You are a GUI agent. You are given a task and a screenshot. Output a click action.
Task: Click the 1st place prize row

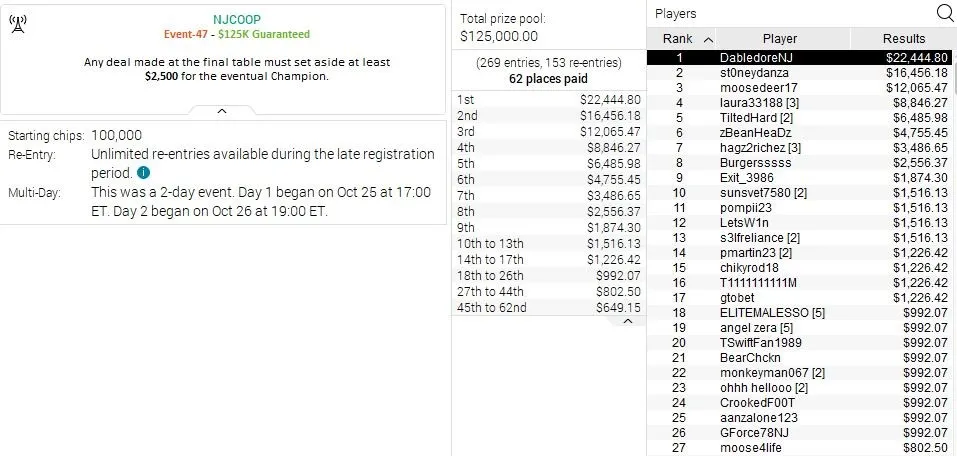(547, 99)
